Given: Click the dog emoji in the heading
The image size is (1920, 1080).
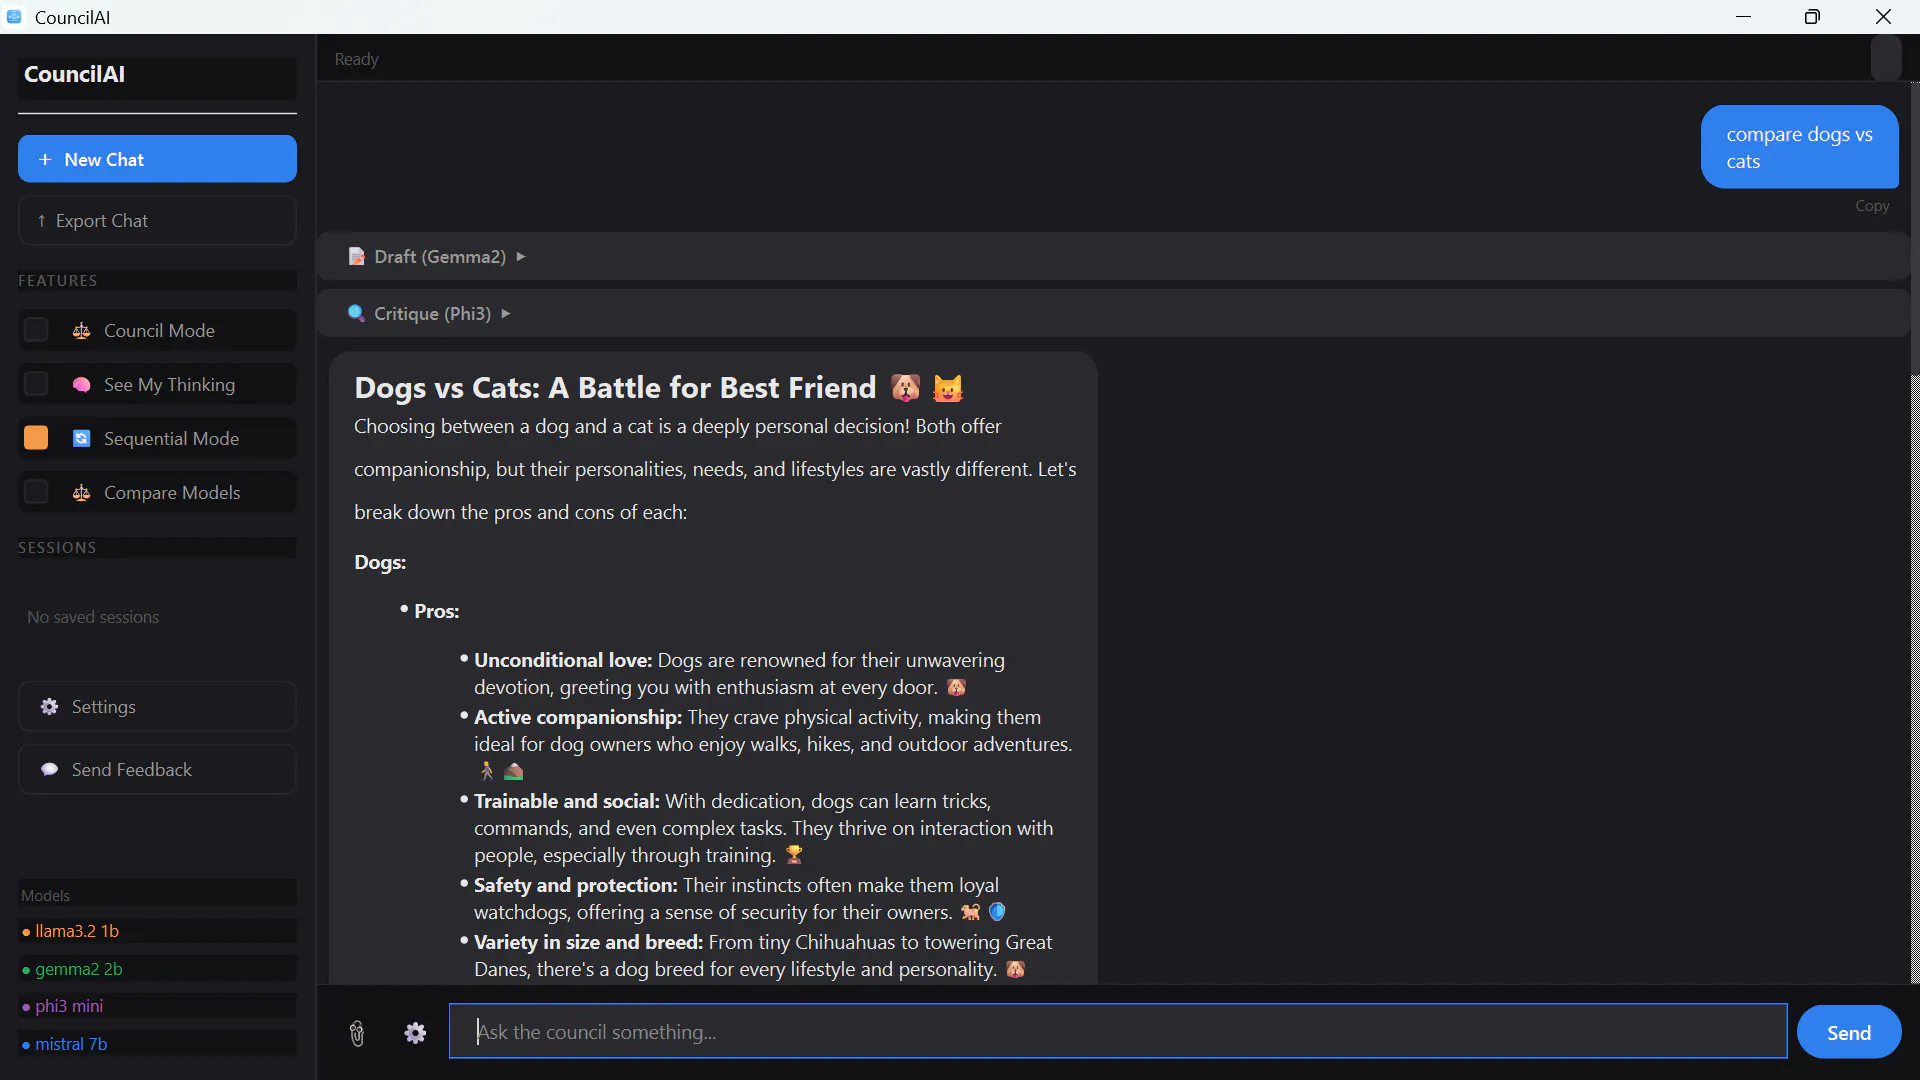Looking at the screenshot, I should pos(906,388).
